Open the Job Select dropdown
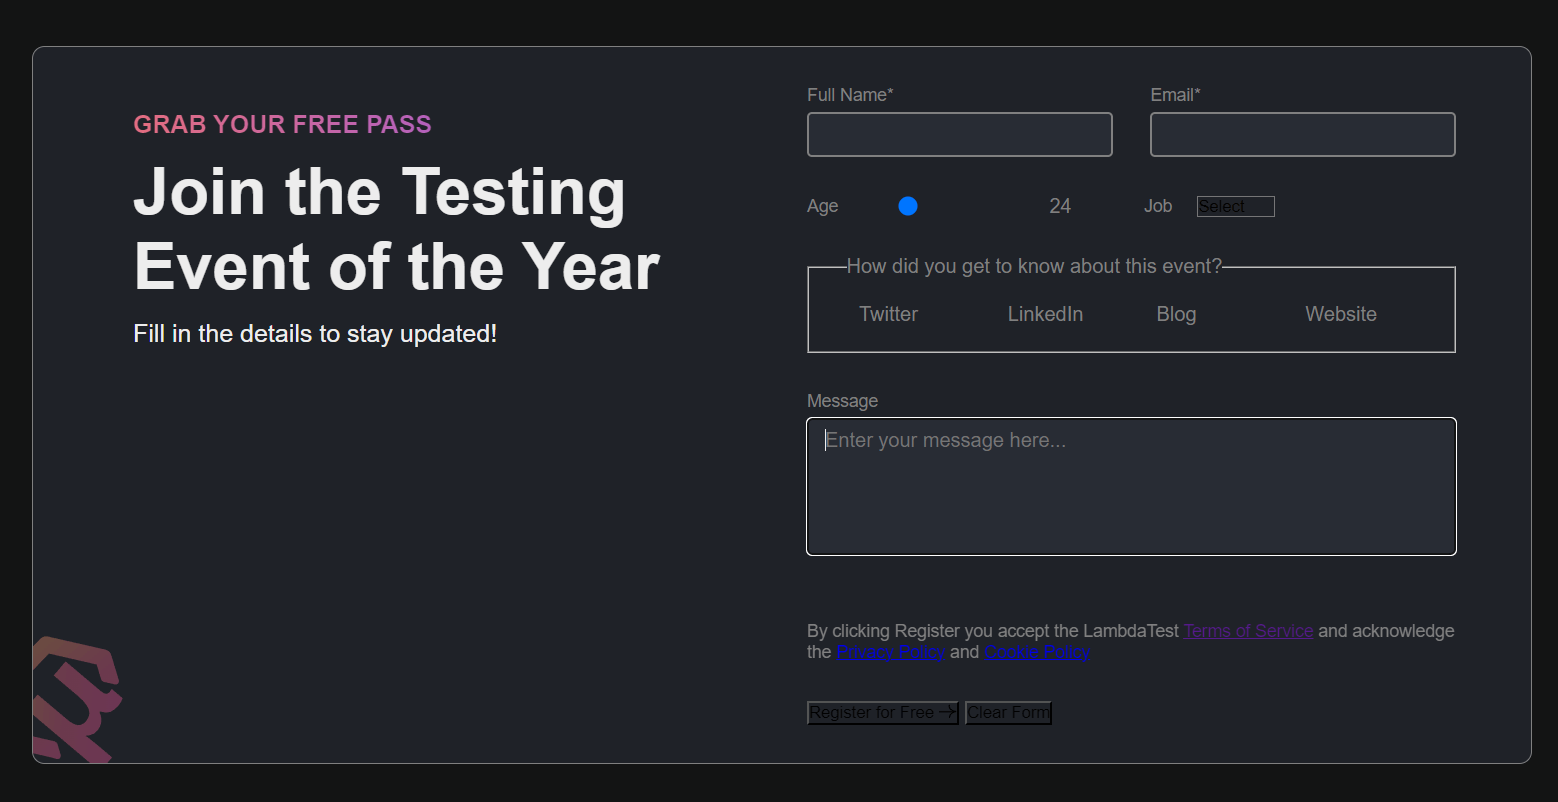Screen dimensions: 1558x802 [x=1235, y=206]
